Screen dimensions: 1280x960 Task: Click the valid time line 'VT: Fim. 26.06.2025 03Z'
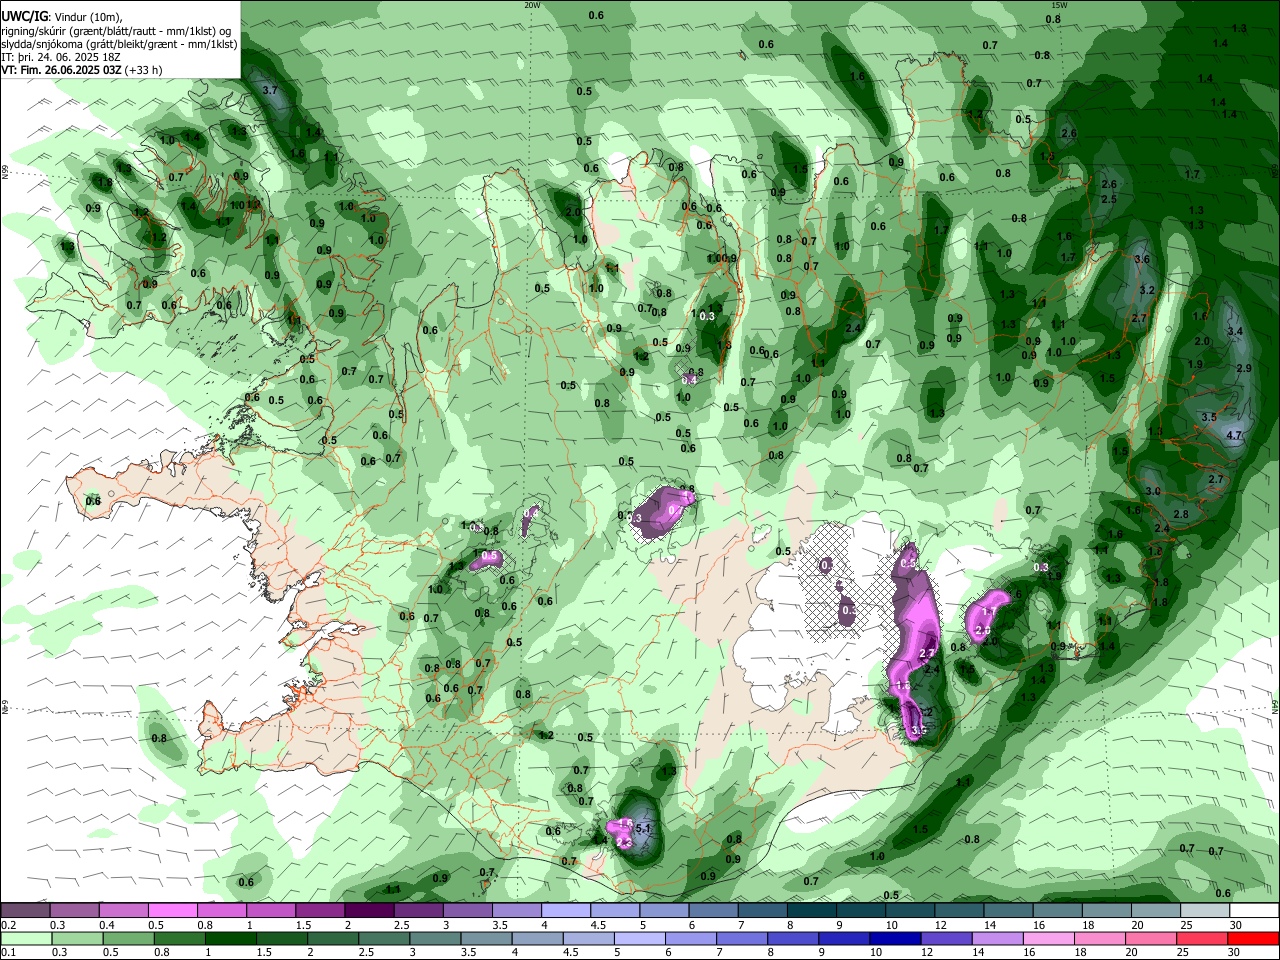click(x=61, y=70)
